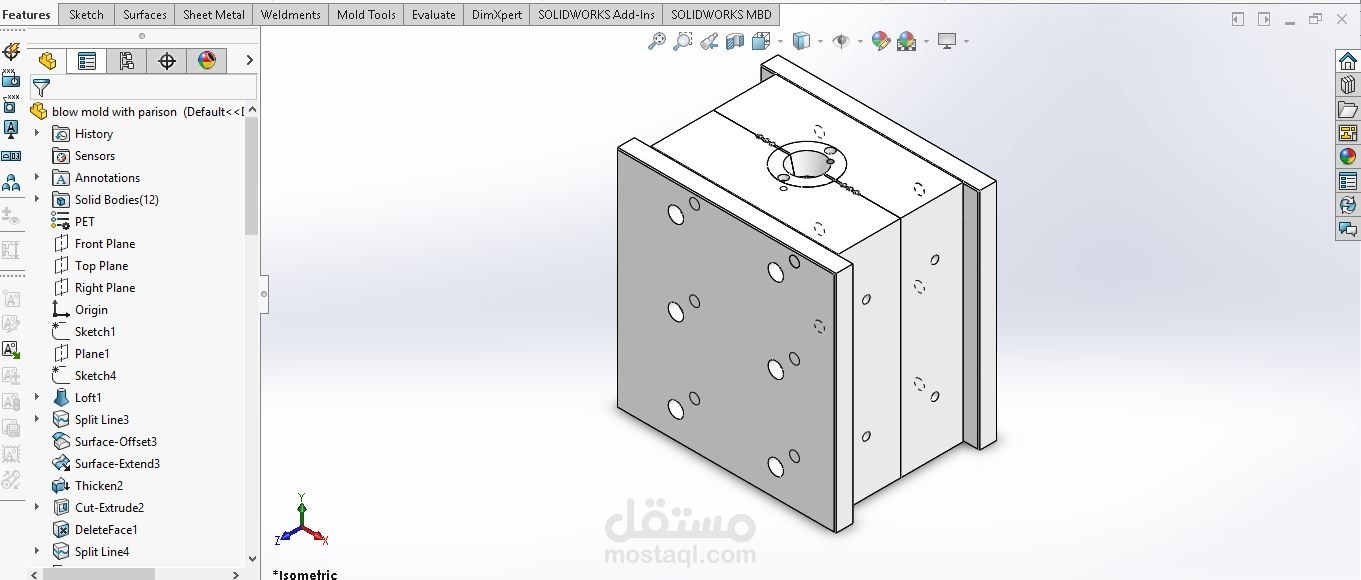Open SOLIDWORKS Resources home icon in task pane
This screenshot has height=580, width=1361.
coord(1348,61)
